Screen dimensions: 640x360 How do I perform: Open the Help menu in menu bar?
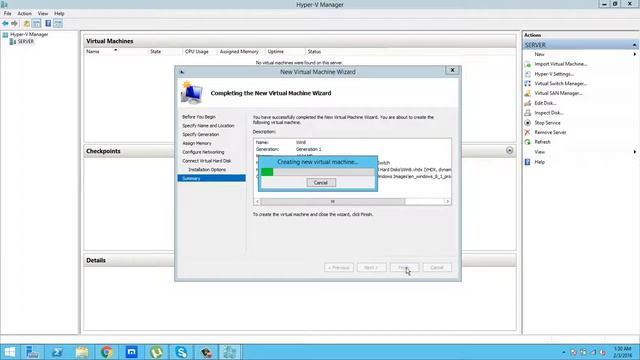[x=59, y=13]
